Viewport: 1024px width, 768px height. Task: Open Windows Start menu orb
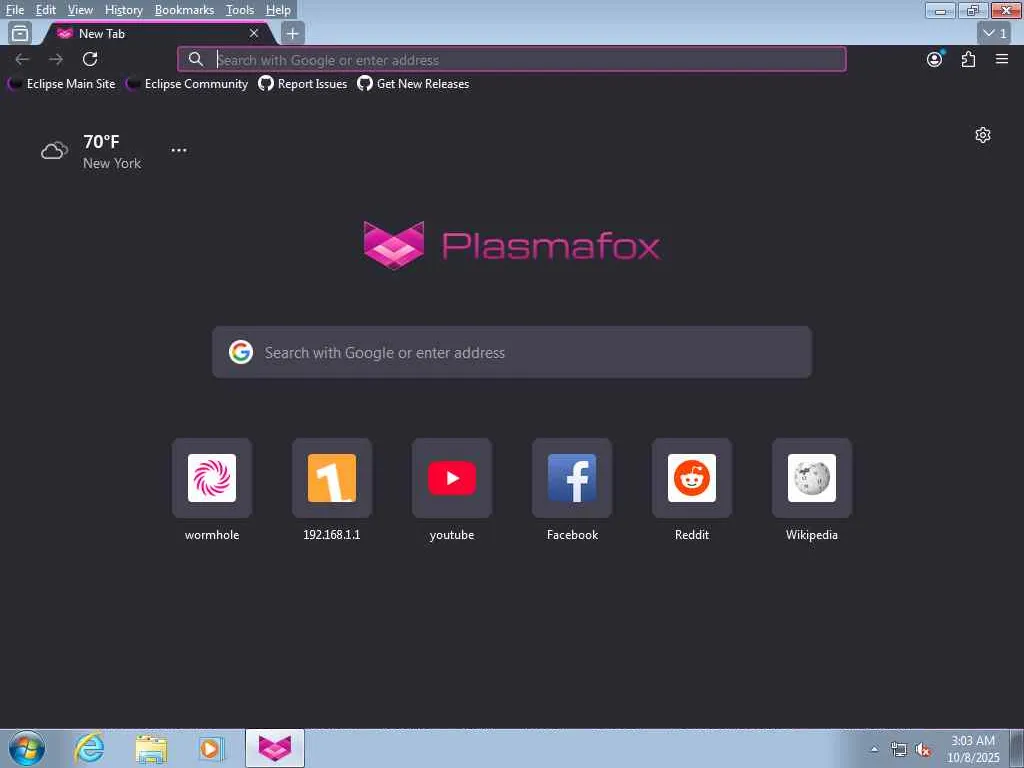pos(27,748)
